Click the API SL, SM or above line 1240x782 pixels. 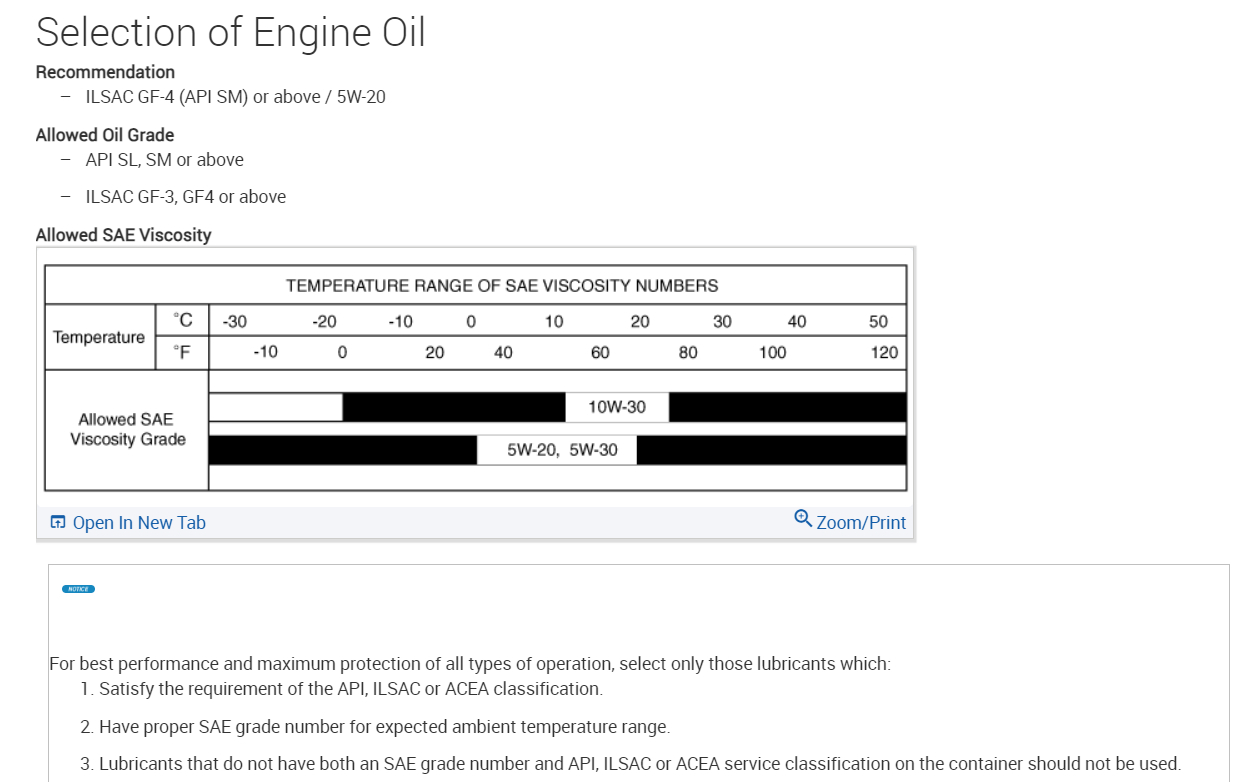coord(164,160)
